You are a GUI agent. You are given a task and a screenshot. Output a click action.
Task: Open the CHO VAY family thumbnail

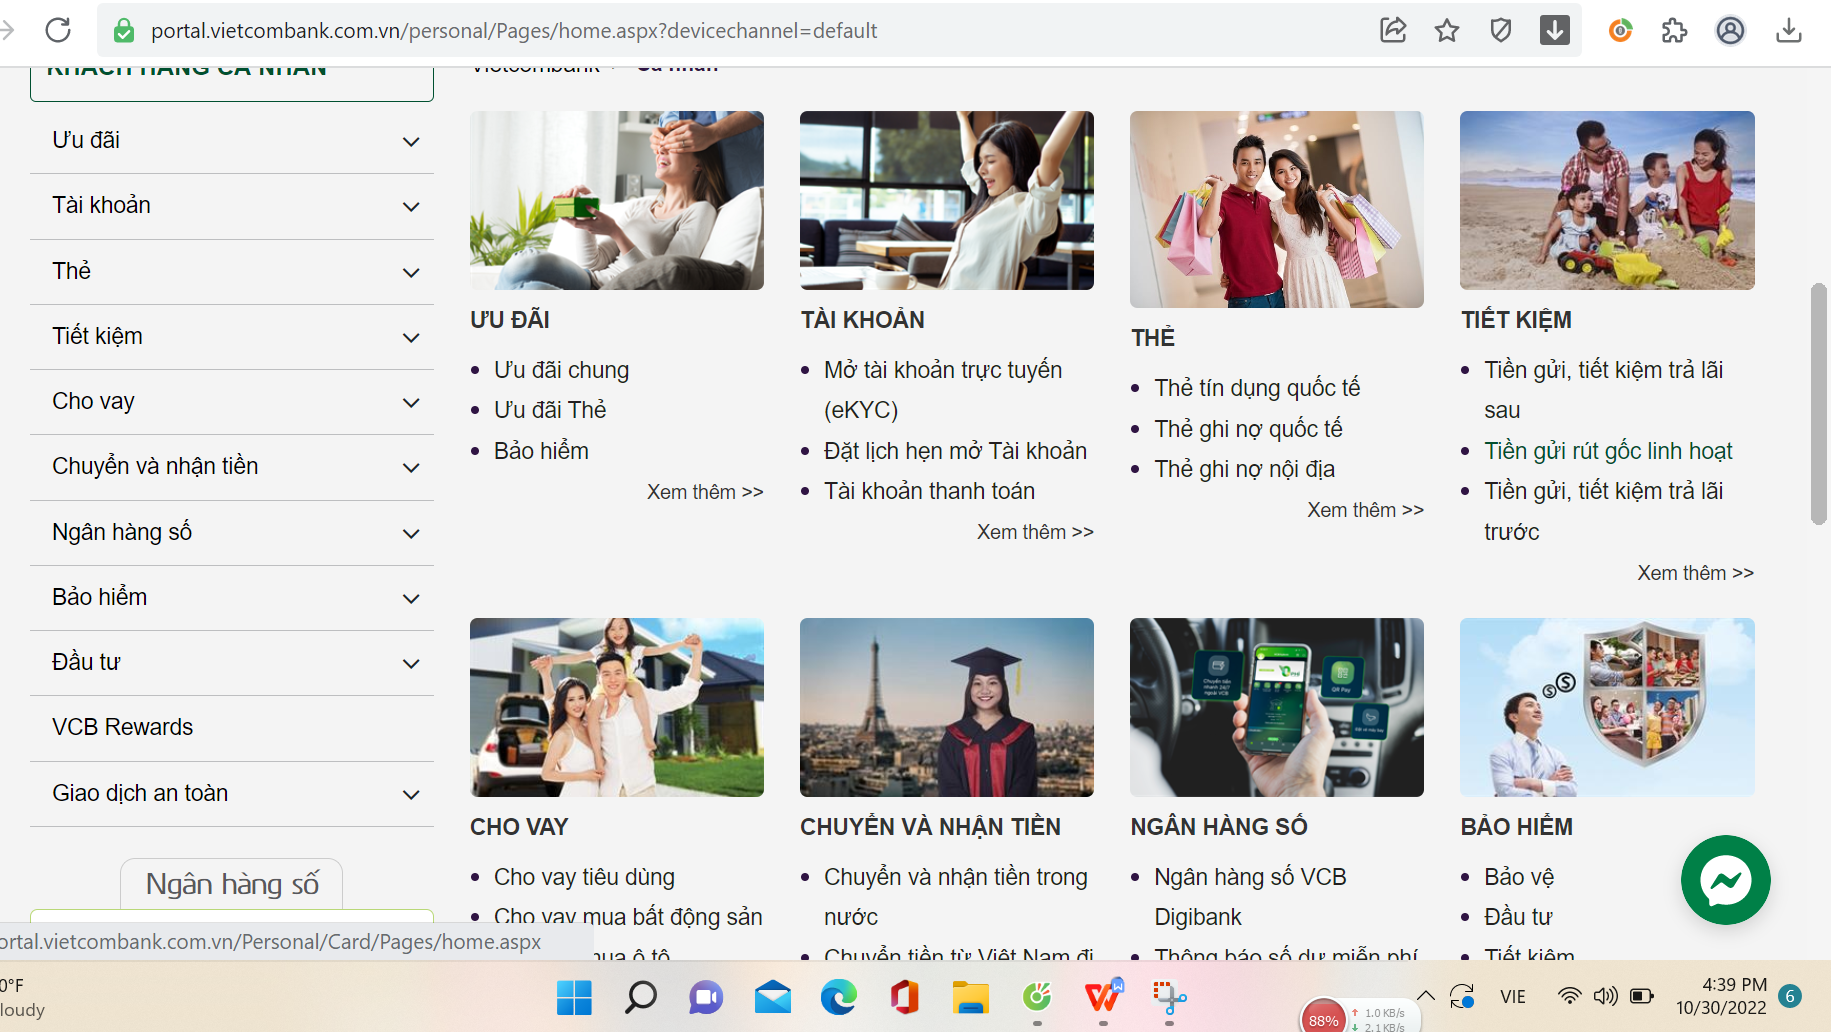[x=617, y=707]
